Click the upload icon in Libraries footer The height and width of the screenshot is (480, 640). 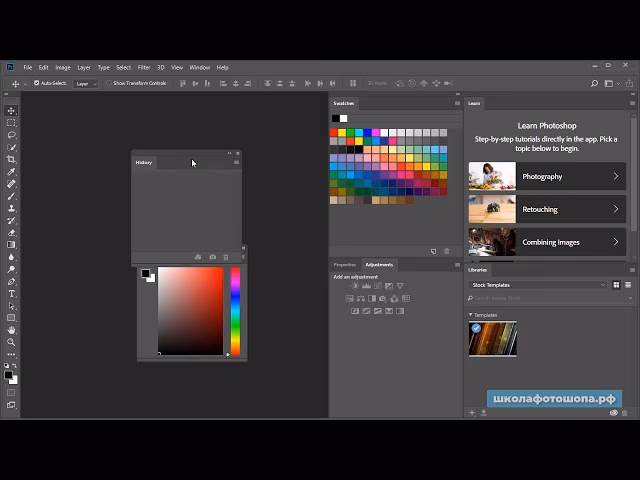(x=484, y=413)
